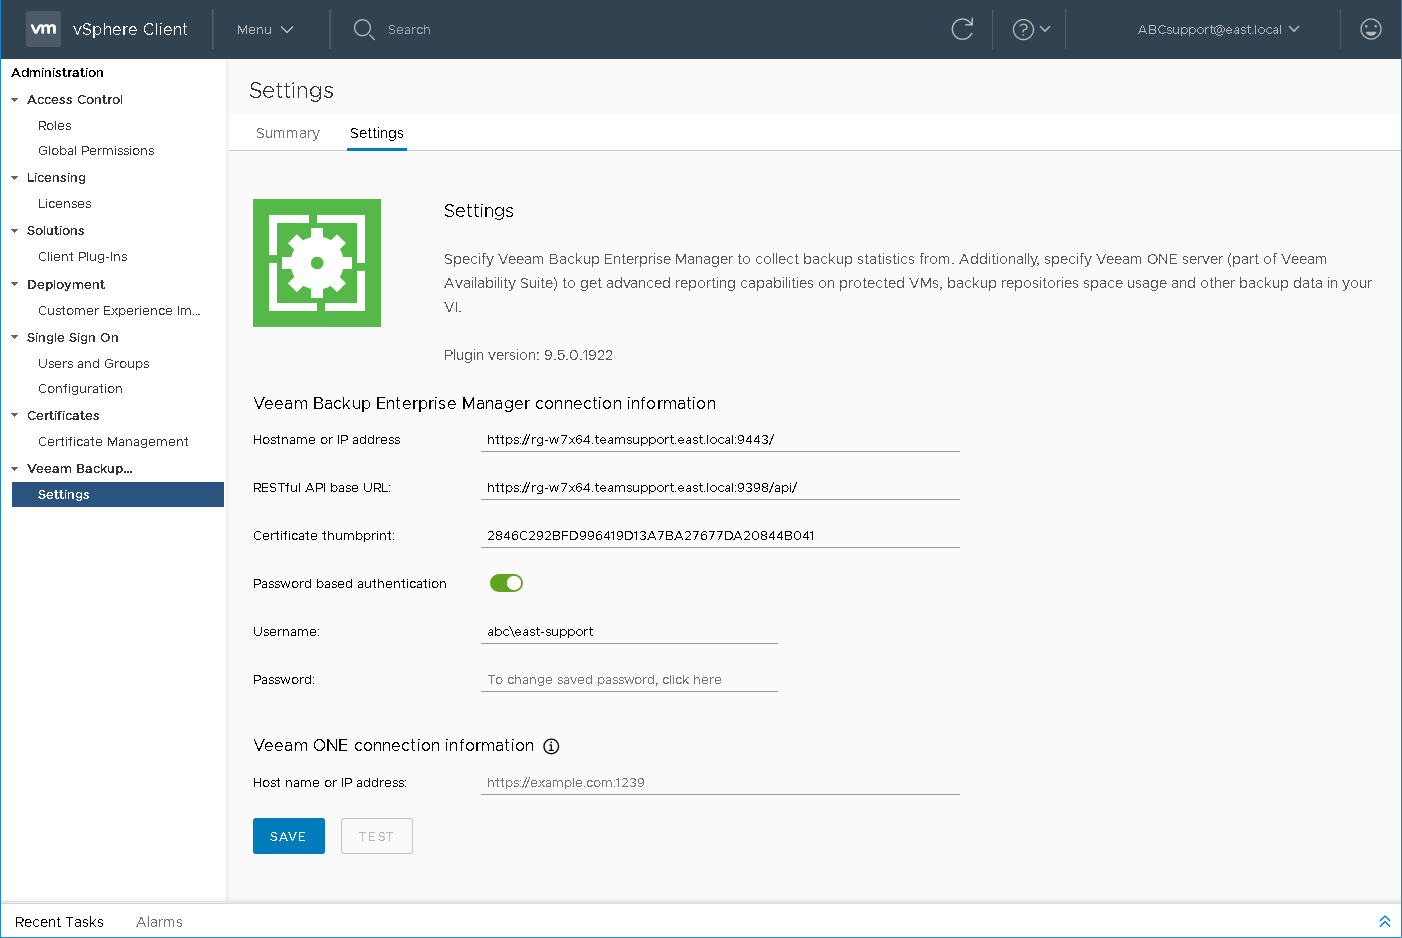Click the vSphere Client title
The width and height of the screenshot is (1402, 938).
[x=130, y=29]
